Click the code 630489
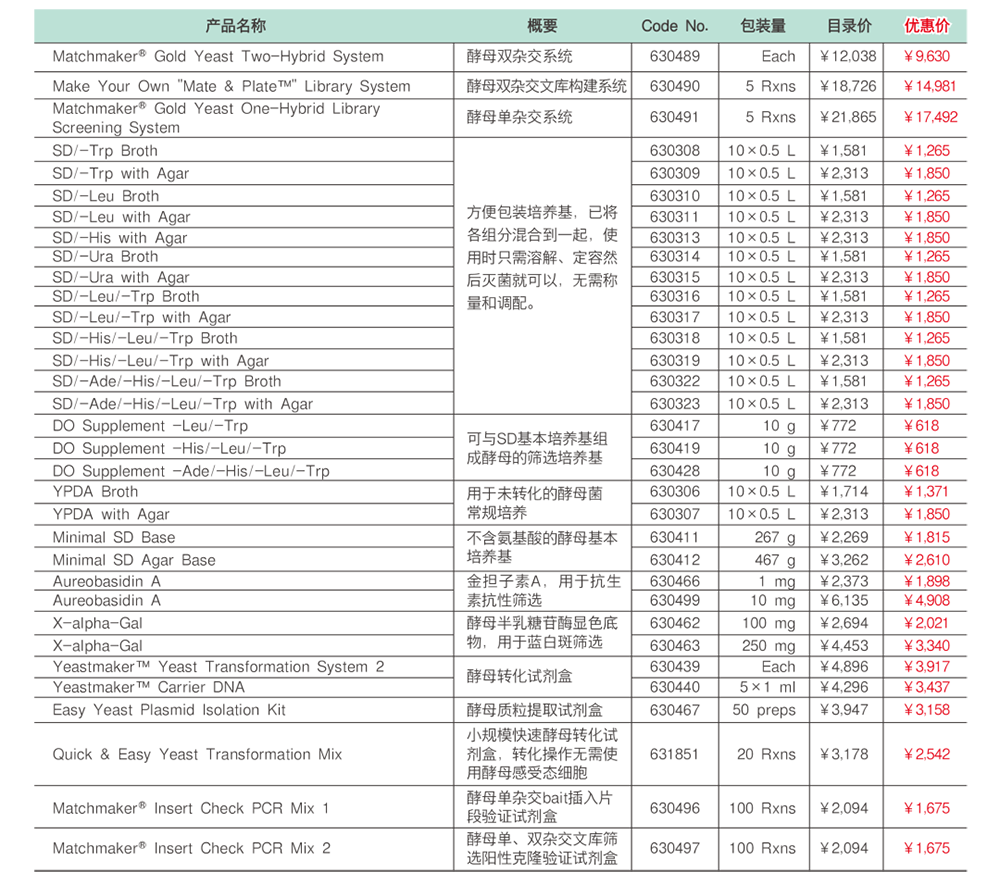Viewport: 1000px width, 885px height. [x=675, y=57]
